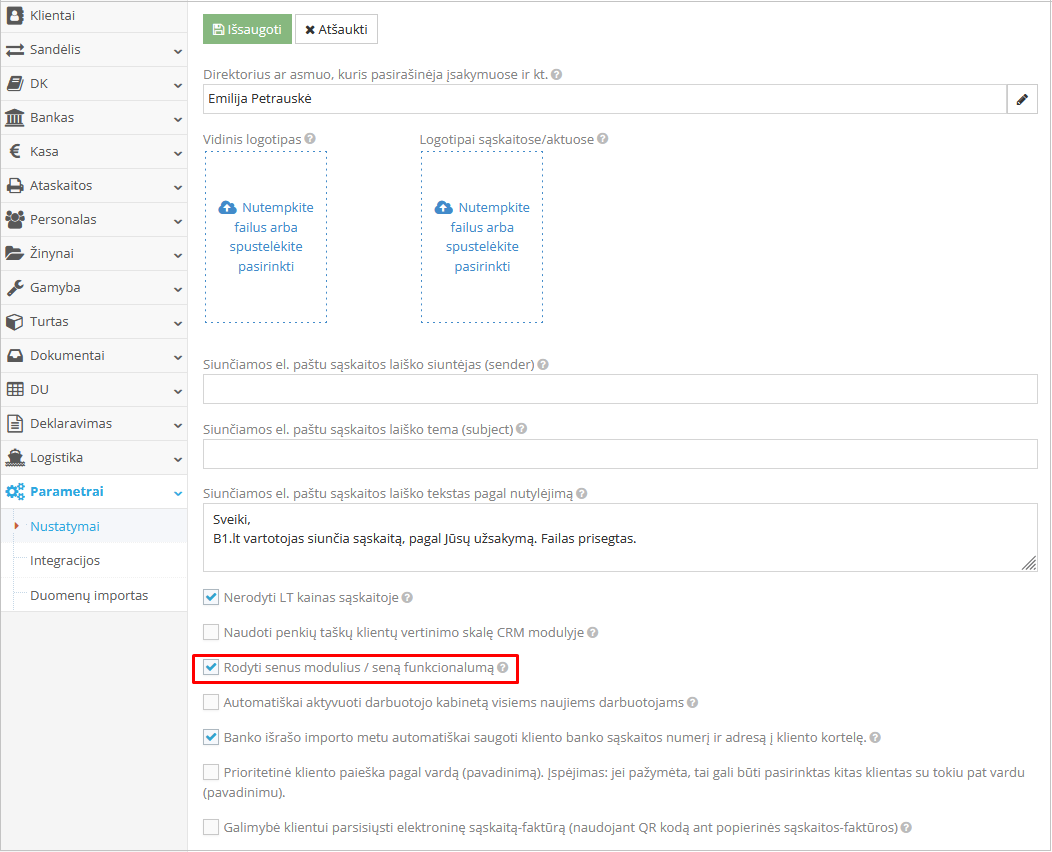This screenshot has width=1052, height=852.
Task: Open Integracijos submenu item
Action: tap(65, 561)
